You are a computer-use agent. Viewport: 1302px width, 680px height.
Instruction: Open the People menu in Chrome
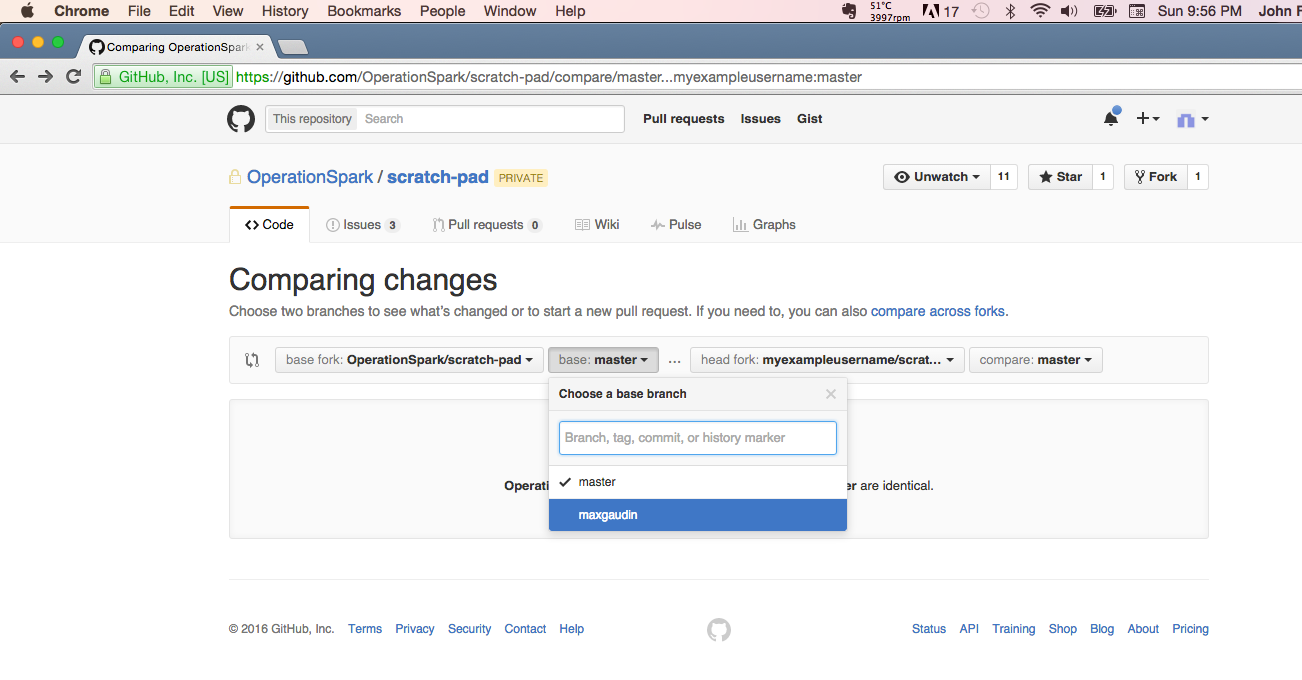tap(442, 11)
